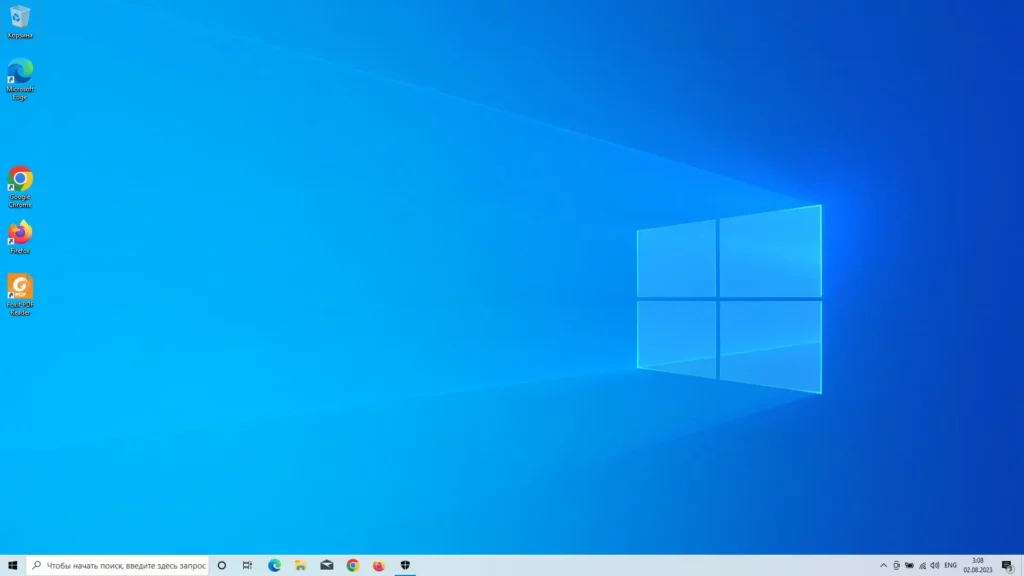Open the Mail app from the taskbar
Image resolution: width=1024 pixels, height=576 pixels.
(x=327, y=565)
